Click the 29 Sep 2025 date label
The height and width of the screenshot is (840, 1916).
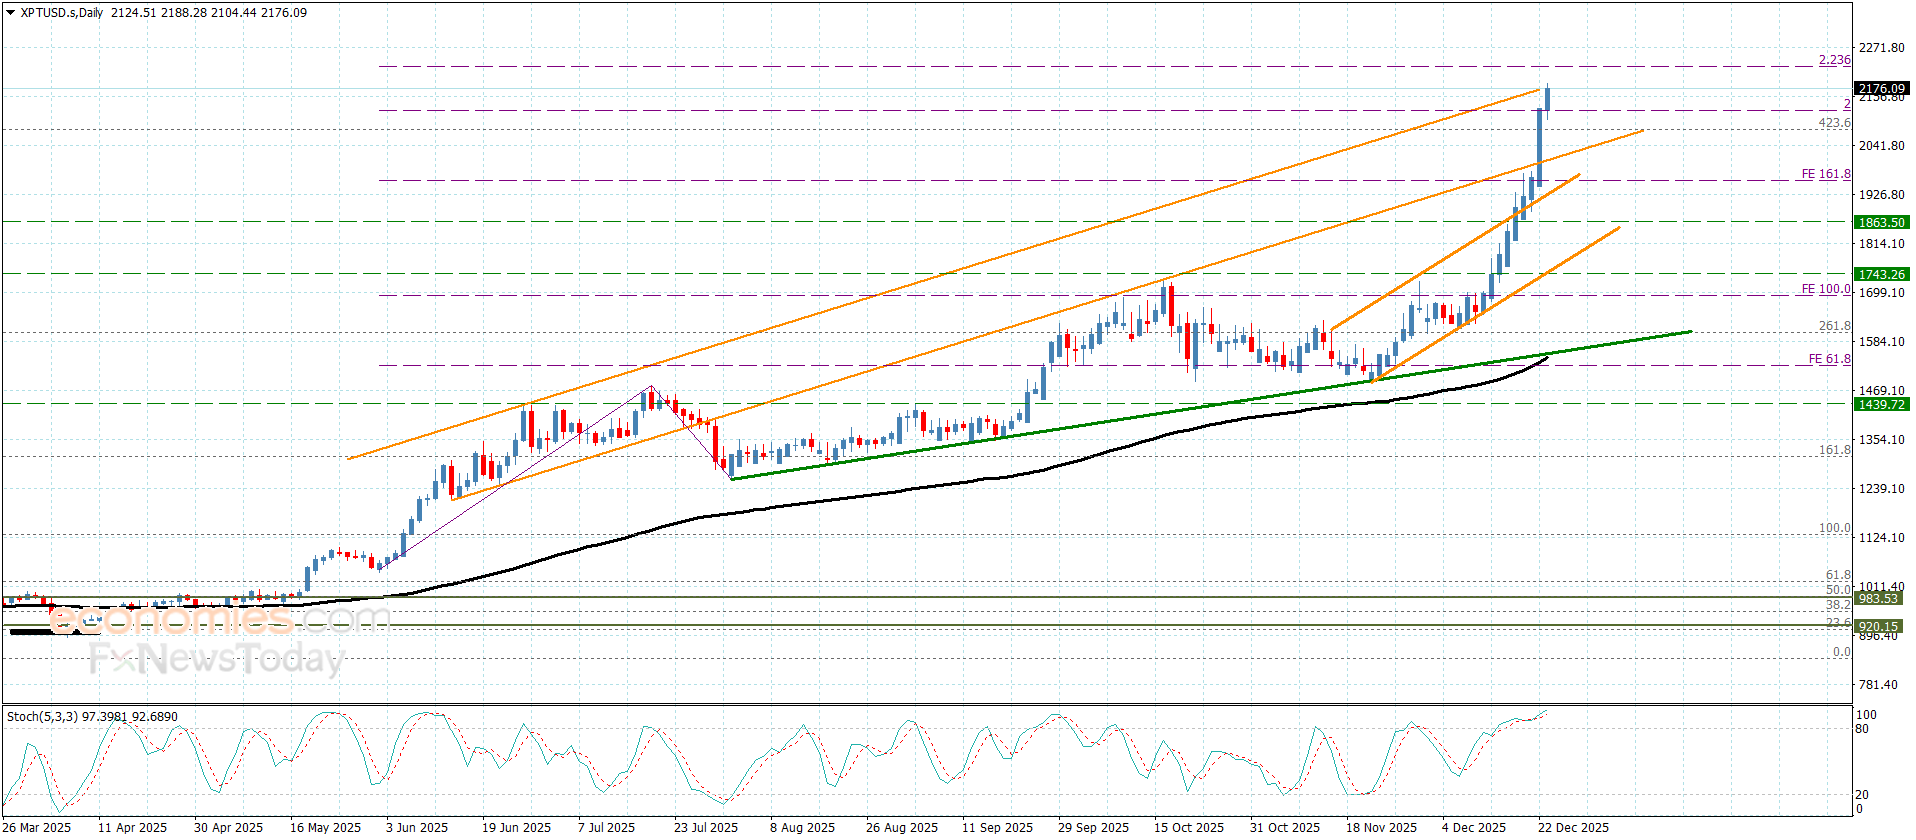1093,827
